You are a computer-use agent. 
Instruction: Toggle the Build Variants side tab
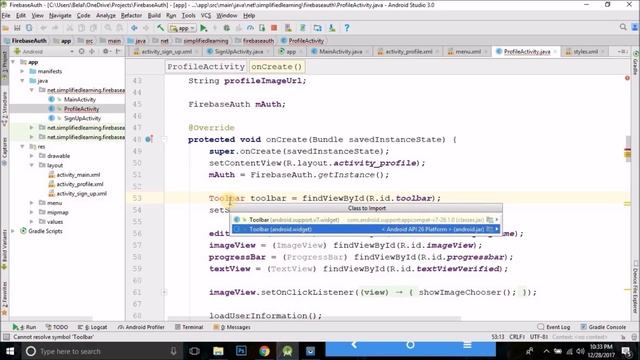(x=4, y=249)
